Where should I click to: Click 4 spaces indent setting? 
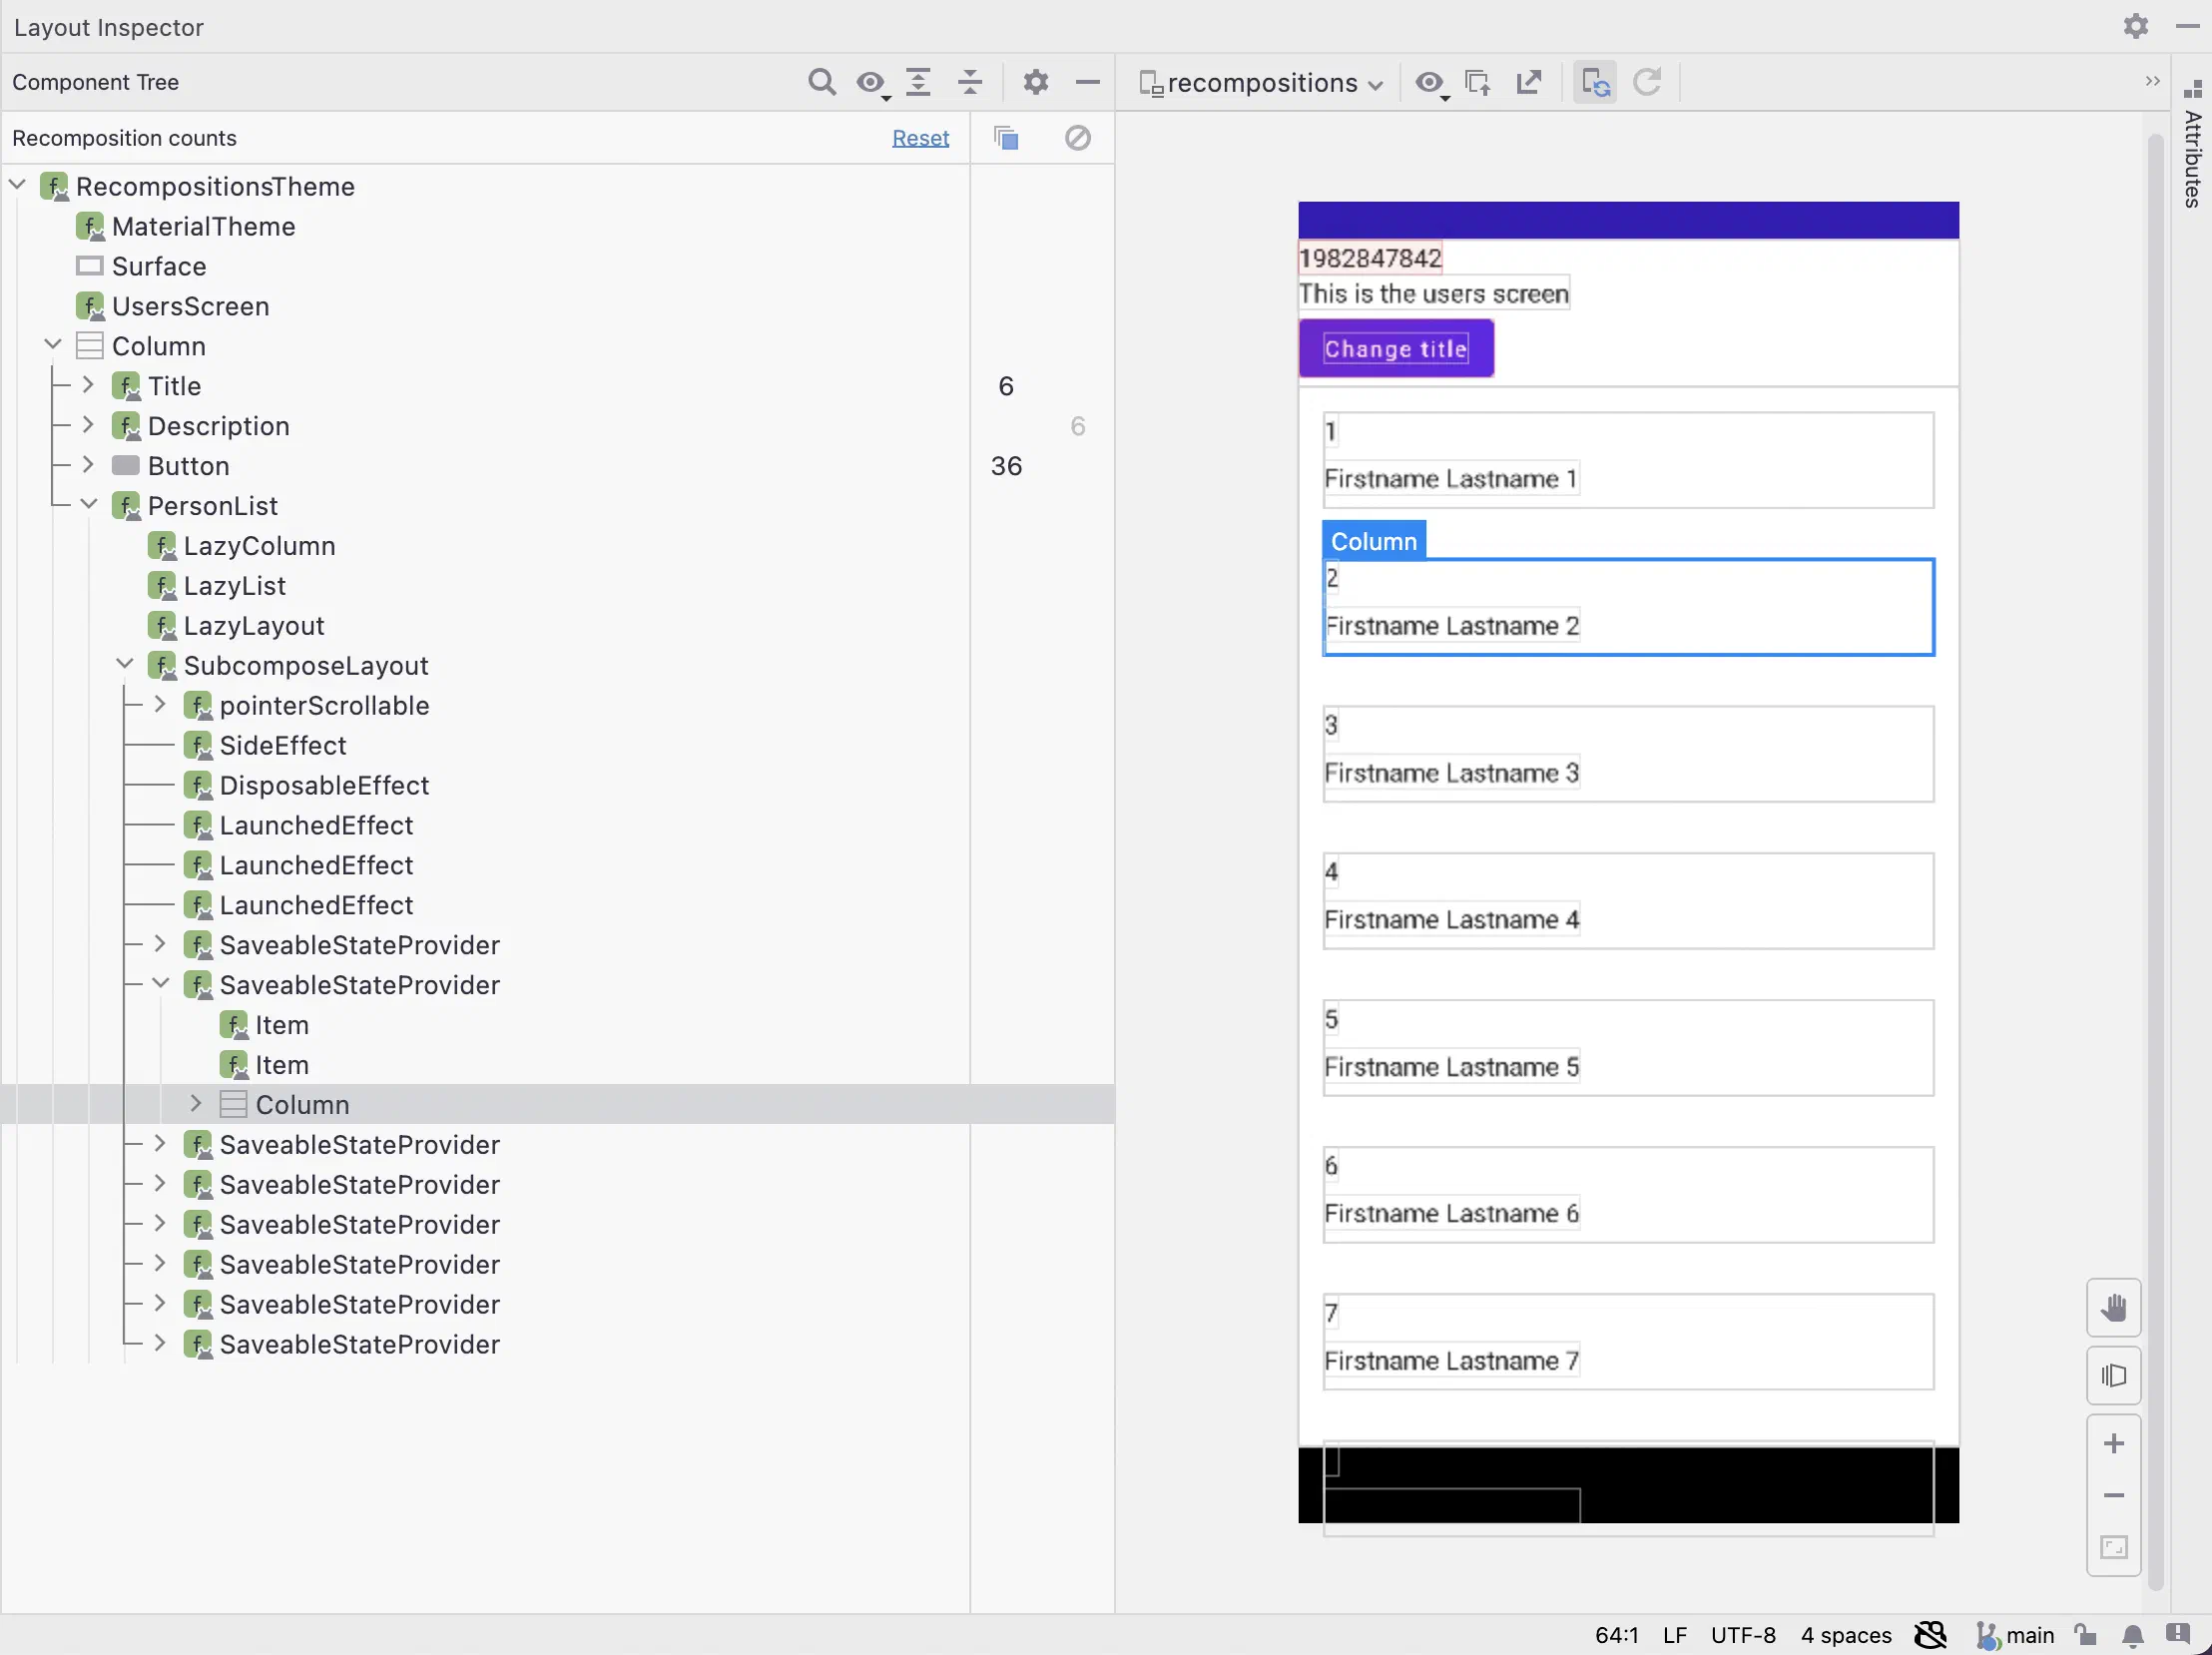(x=1846, y=1636)
